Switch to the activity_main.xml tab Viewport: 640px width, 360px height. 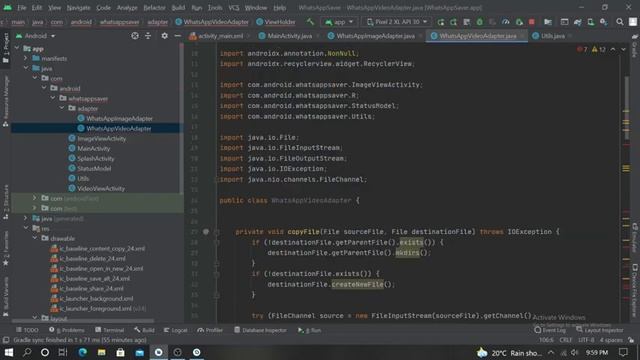pyautogui.click(x=220, y=36)
